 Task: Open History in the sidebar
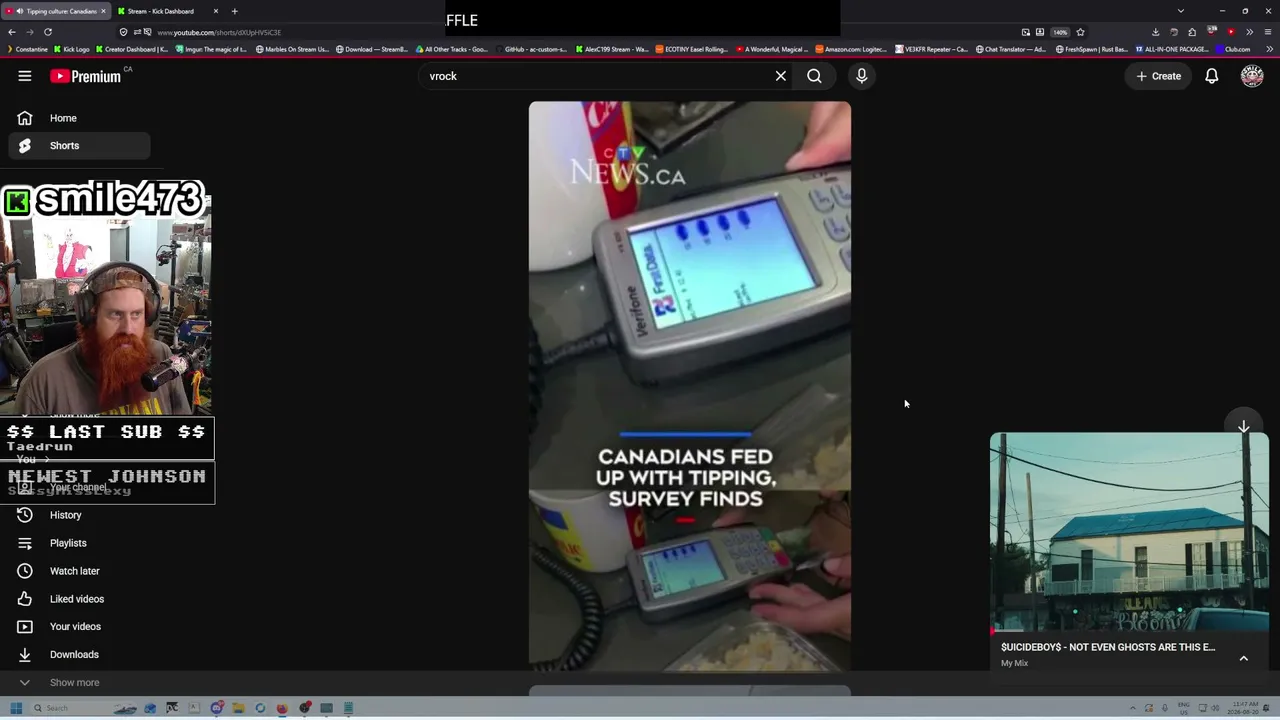click(x=80, y=515)
